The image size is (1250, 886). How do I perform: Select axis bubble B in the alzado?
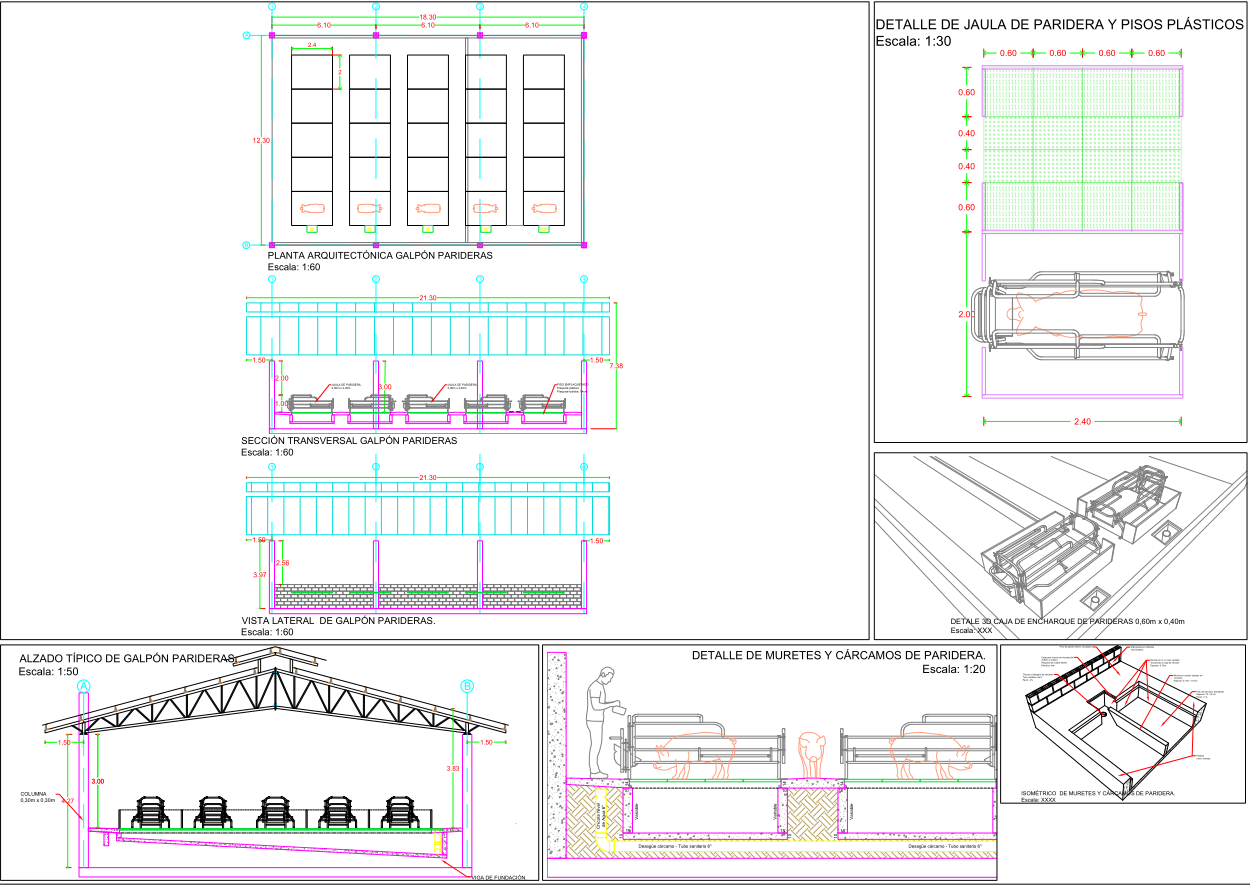coord(466,686)
